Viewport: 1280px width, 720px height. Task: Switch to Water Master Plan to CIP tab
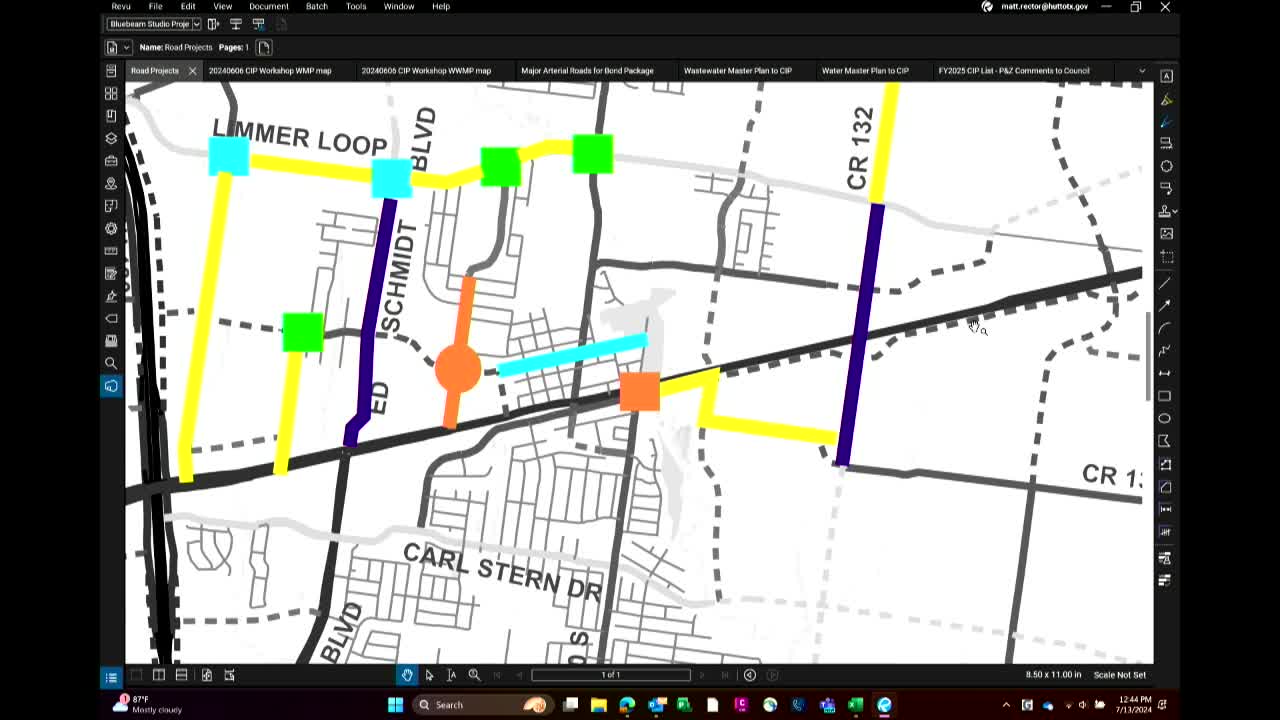(x=864, y=71)
